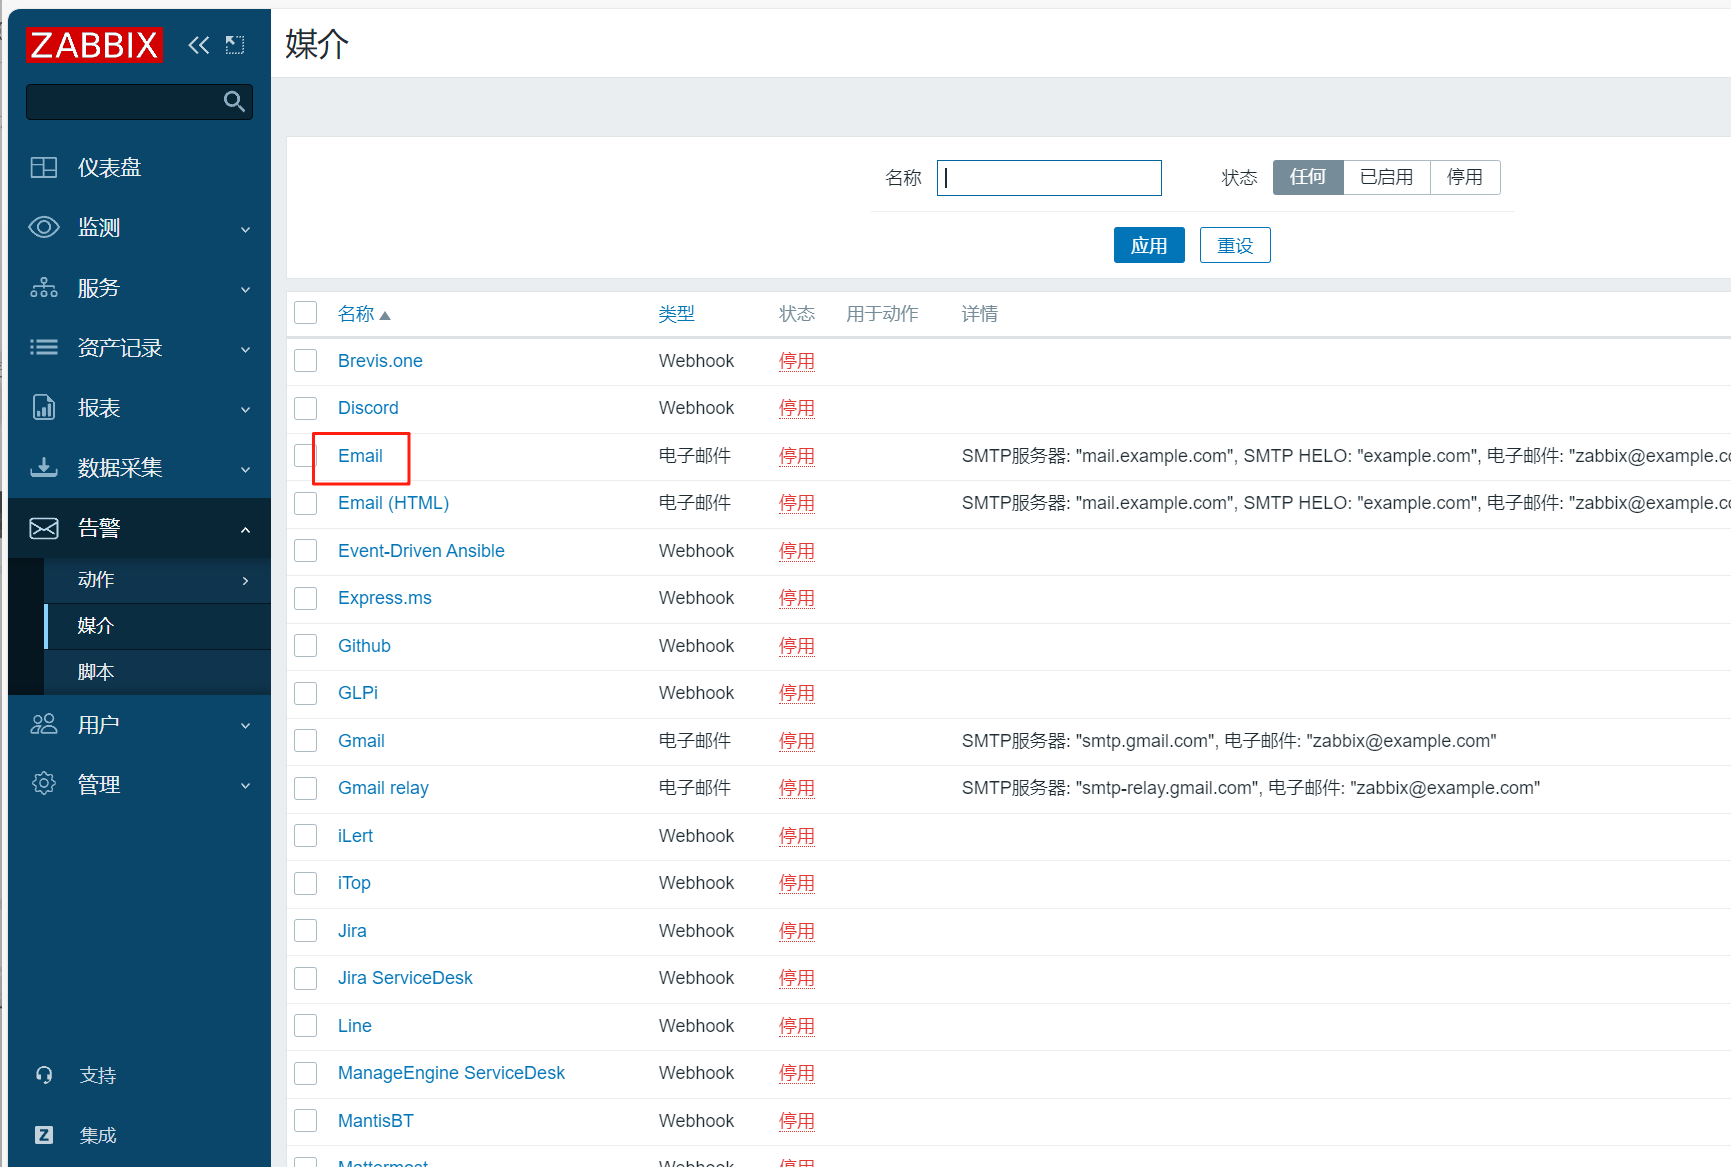Click the 支持 headset icon
The height and width of the screenshot is (1167, 1731).
point(44,1075)
